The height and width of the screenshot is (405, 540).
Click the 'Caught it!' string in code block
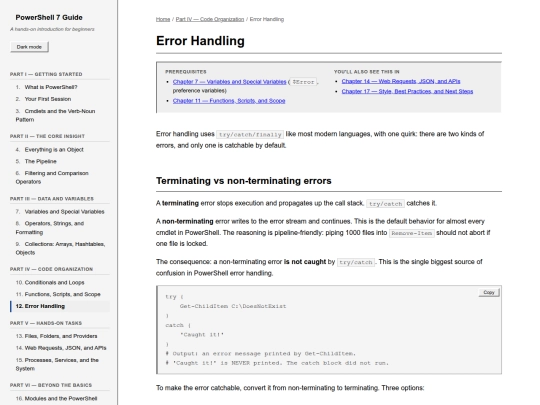coord(202,334)
